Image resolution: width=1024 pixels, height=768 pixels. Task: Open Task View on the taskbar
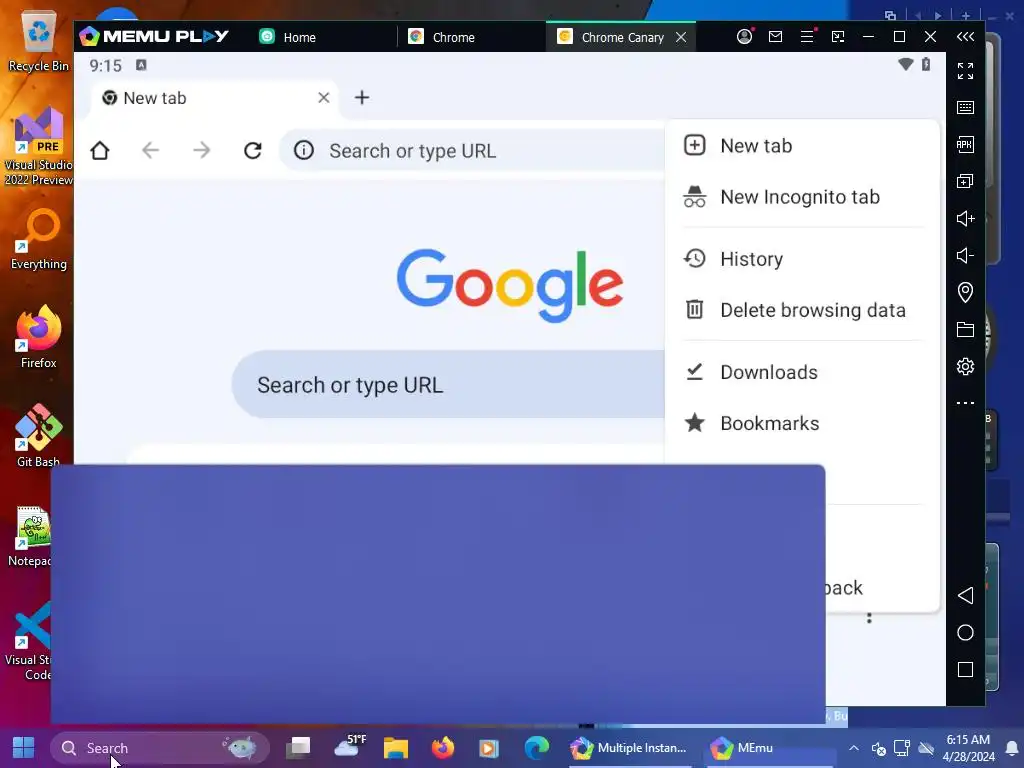299,748
